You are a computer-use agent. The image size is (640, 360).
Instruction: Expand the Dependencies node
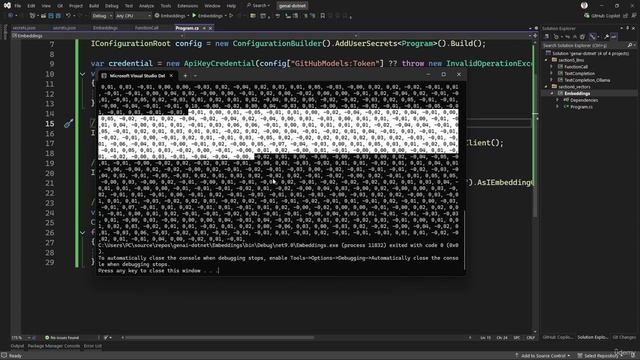558,100
